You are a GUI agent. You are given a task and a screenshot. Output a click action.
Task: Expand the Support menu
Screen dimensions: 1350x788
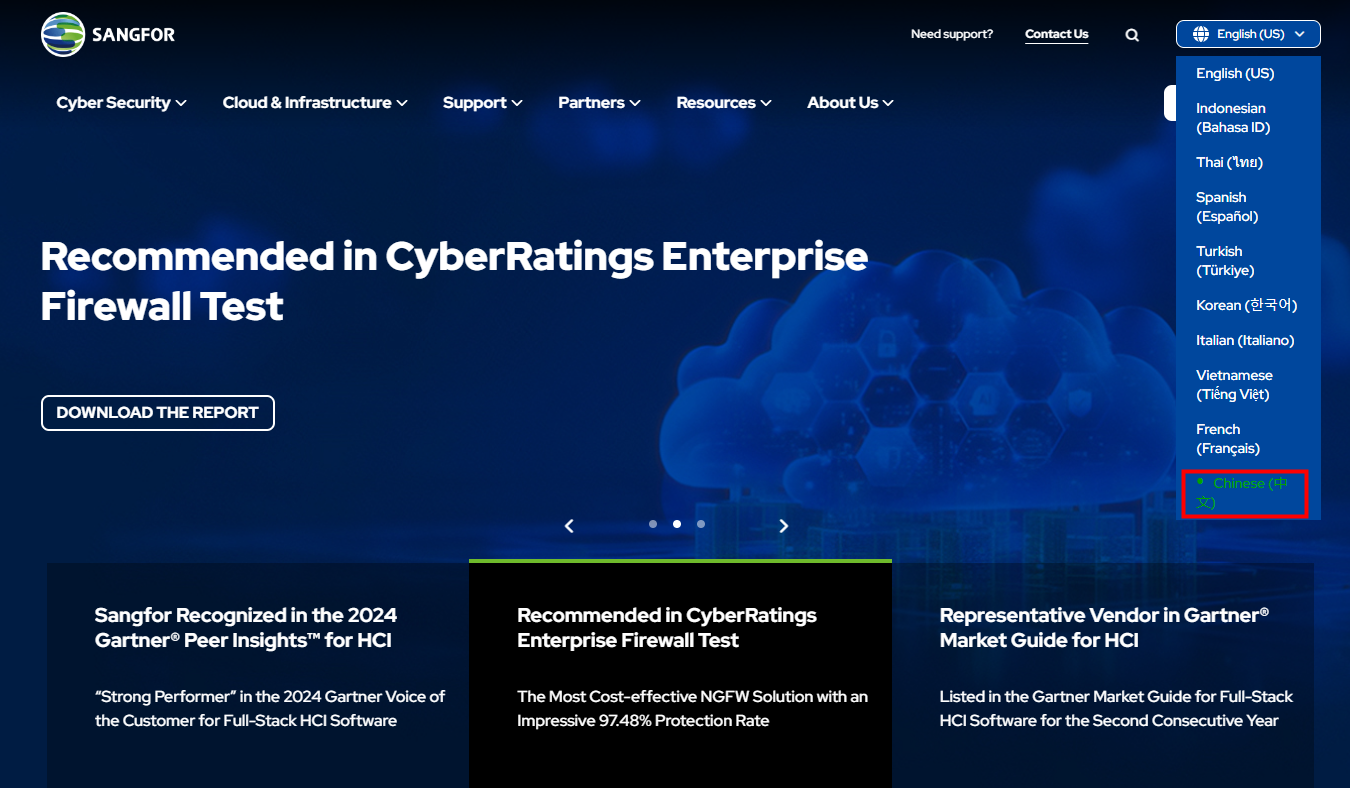pos(483,102)
